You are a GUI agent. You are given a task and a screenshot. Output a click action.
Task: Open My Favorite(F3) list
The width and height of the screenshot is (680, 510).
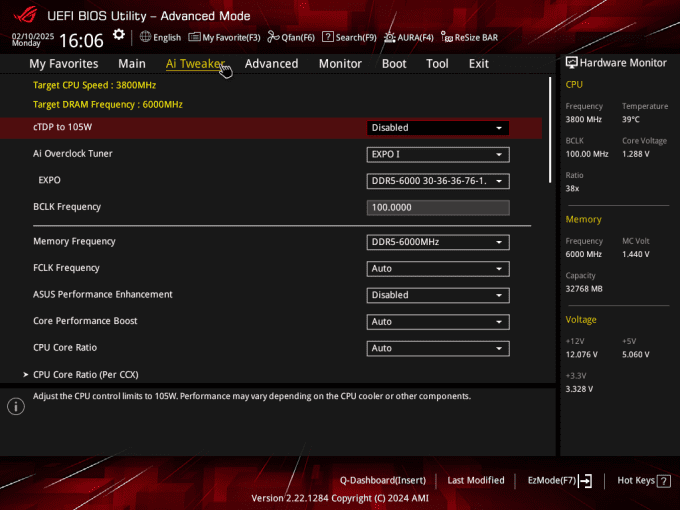pos(224,37)
